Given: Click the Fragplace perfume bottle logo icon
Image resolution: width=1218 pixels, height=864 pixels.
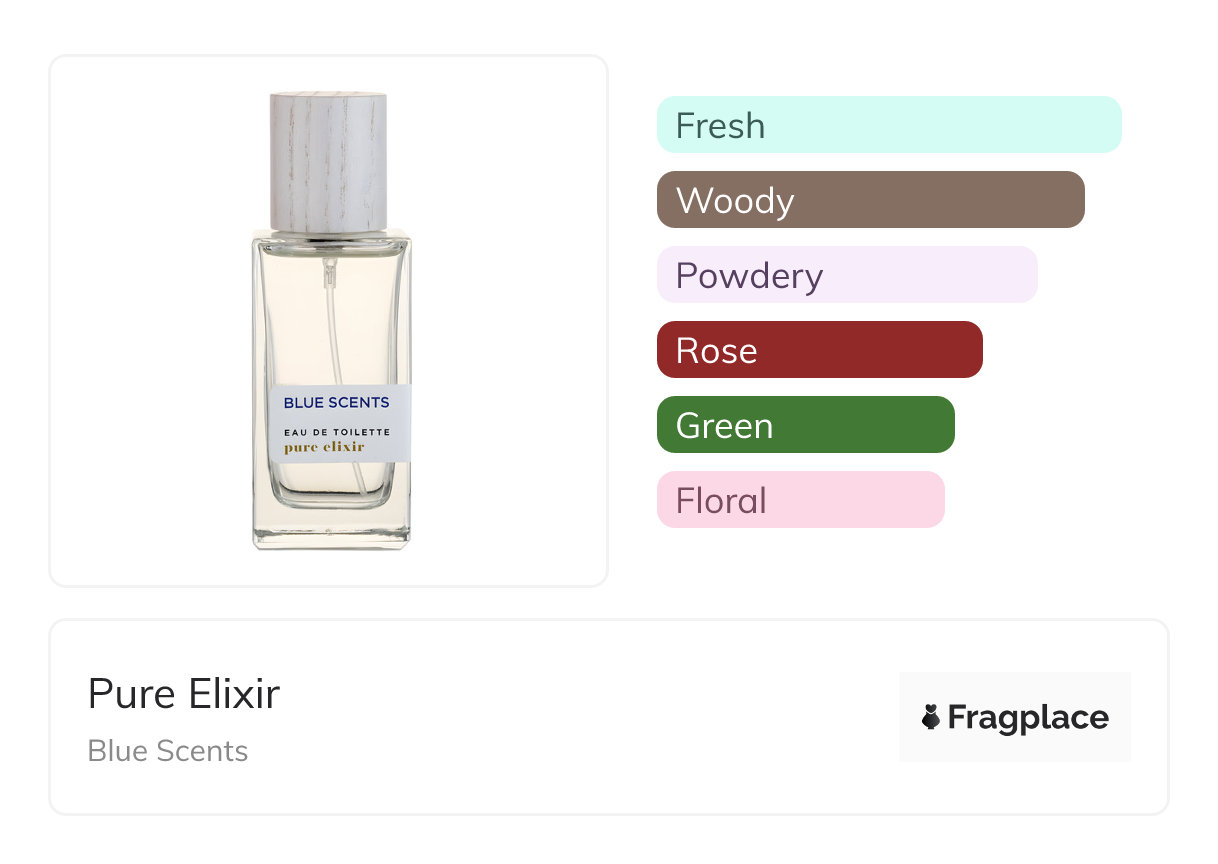Looking at the screenshot, I should (931, 717).
